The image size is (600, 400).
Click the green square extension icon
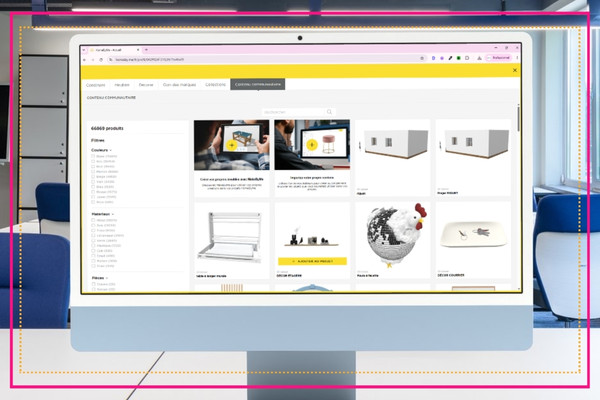458,58
